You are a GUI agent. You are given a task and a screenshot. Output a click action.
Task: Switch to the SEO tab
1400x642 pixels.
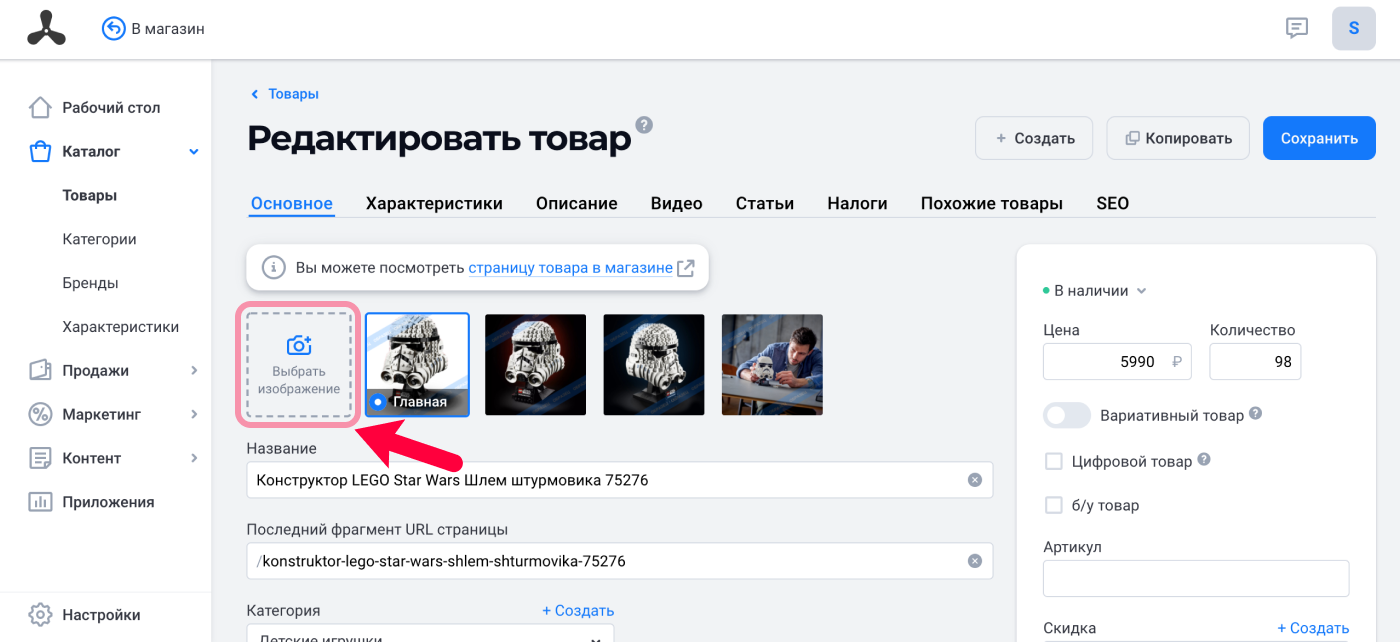pos(1113,203)
